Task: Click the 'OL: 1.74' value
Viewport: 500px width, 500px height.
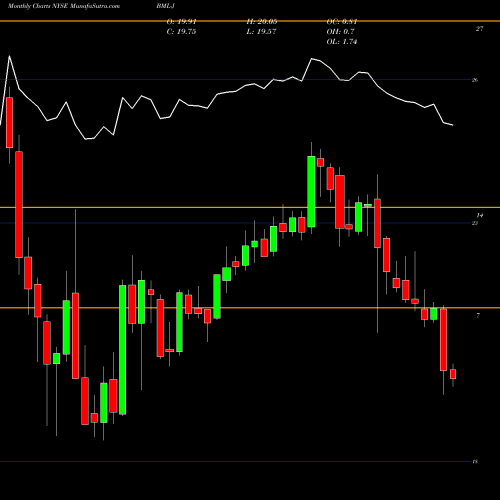Action: [342, 42]
